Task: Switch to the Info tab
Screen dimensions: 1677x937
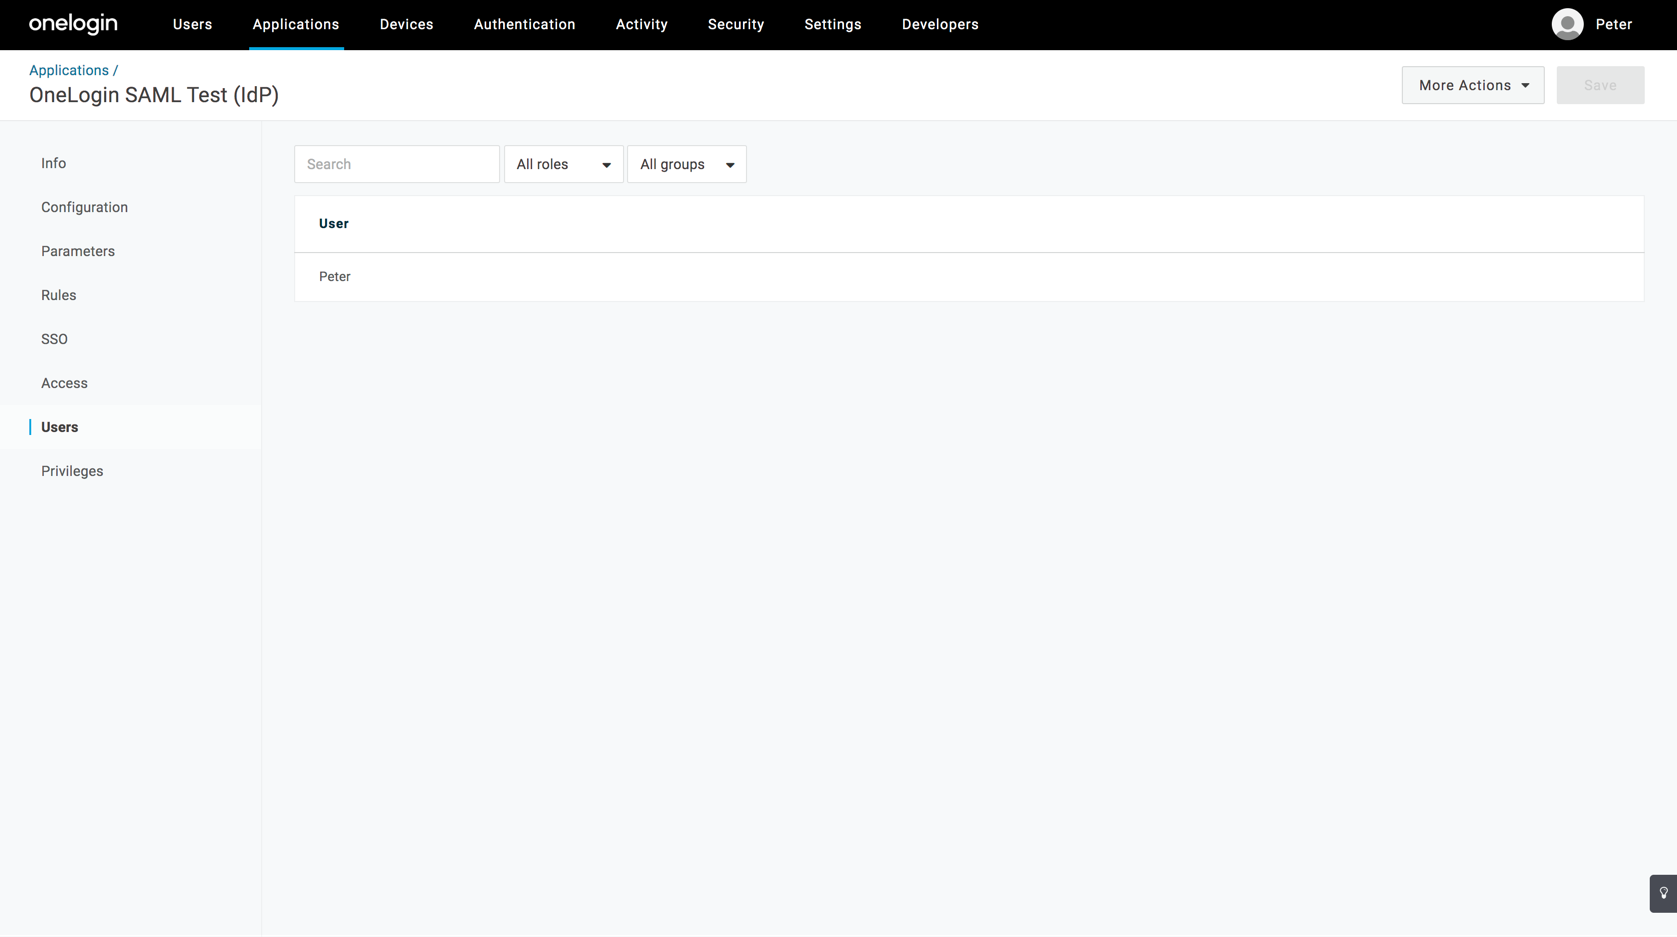Action: (54, 163)
